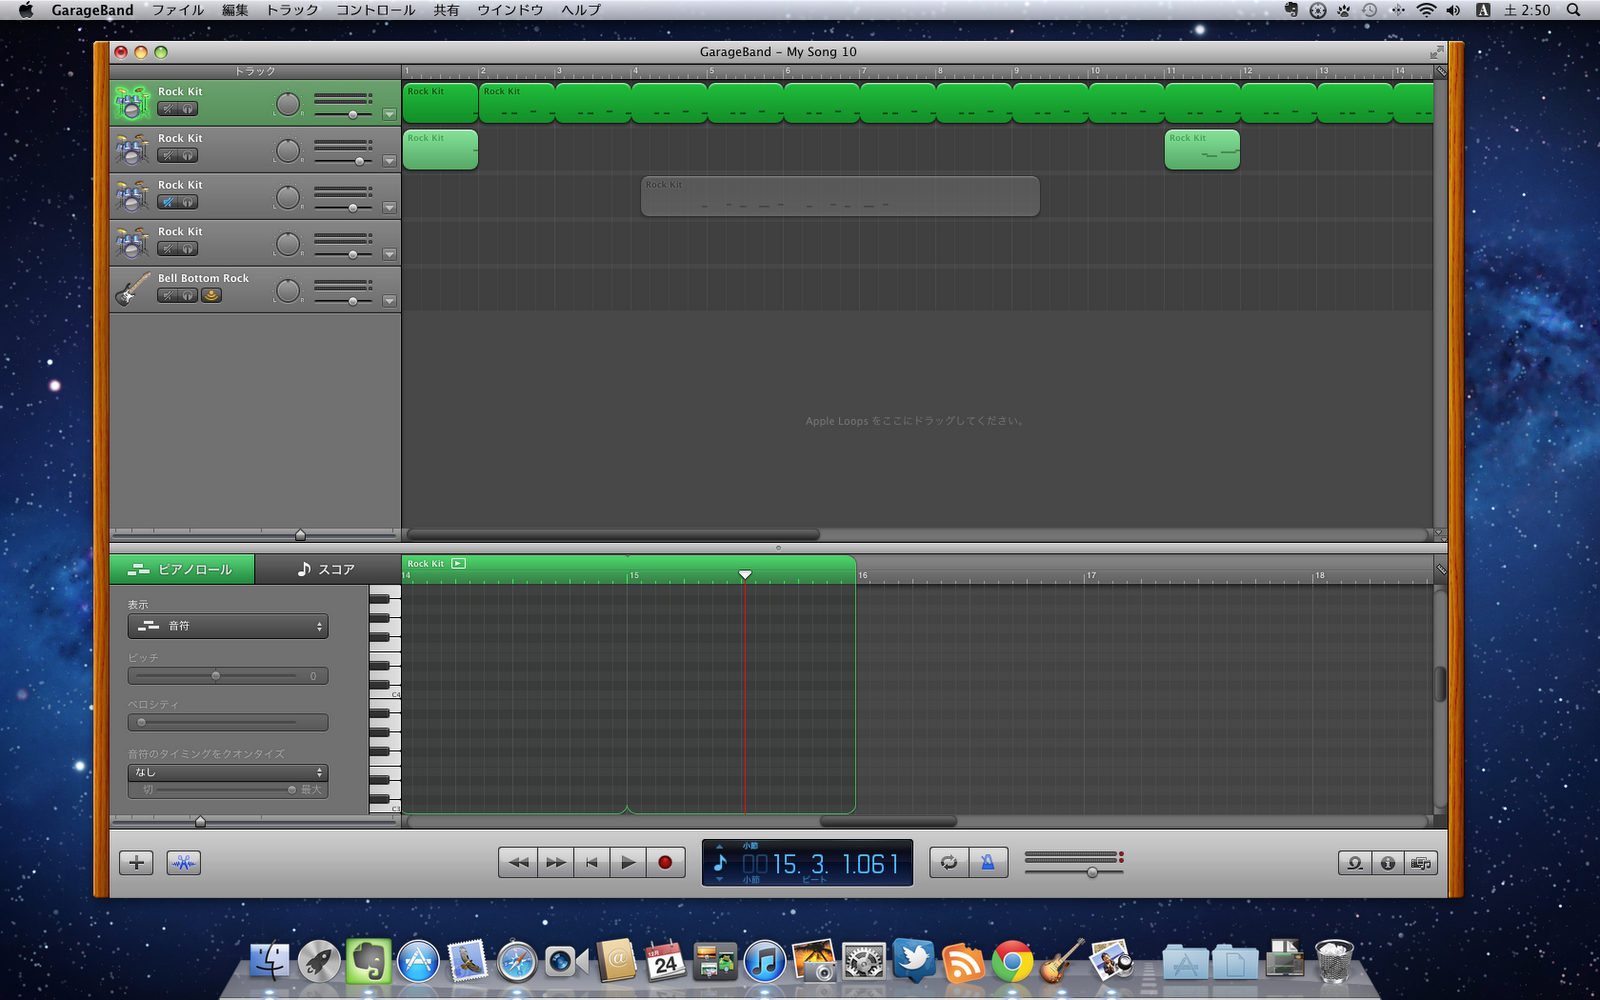
Task: Unmute the third Rock Kit track
Action: tap(168, 202)
